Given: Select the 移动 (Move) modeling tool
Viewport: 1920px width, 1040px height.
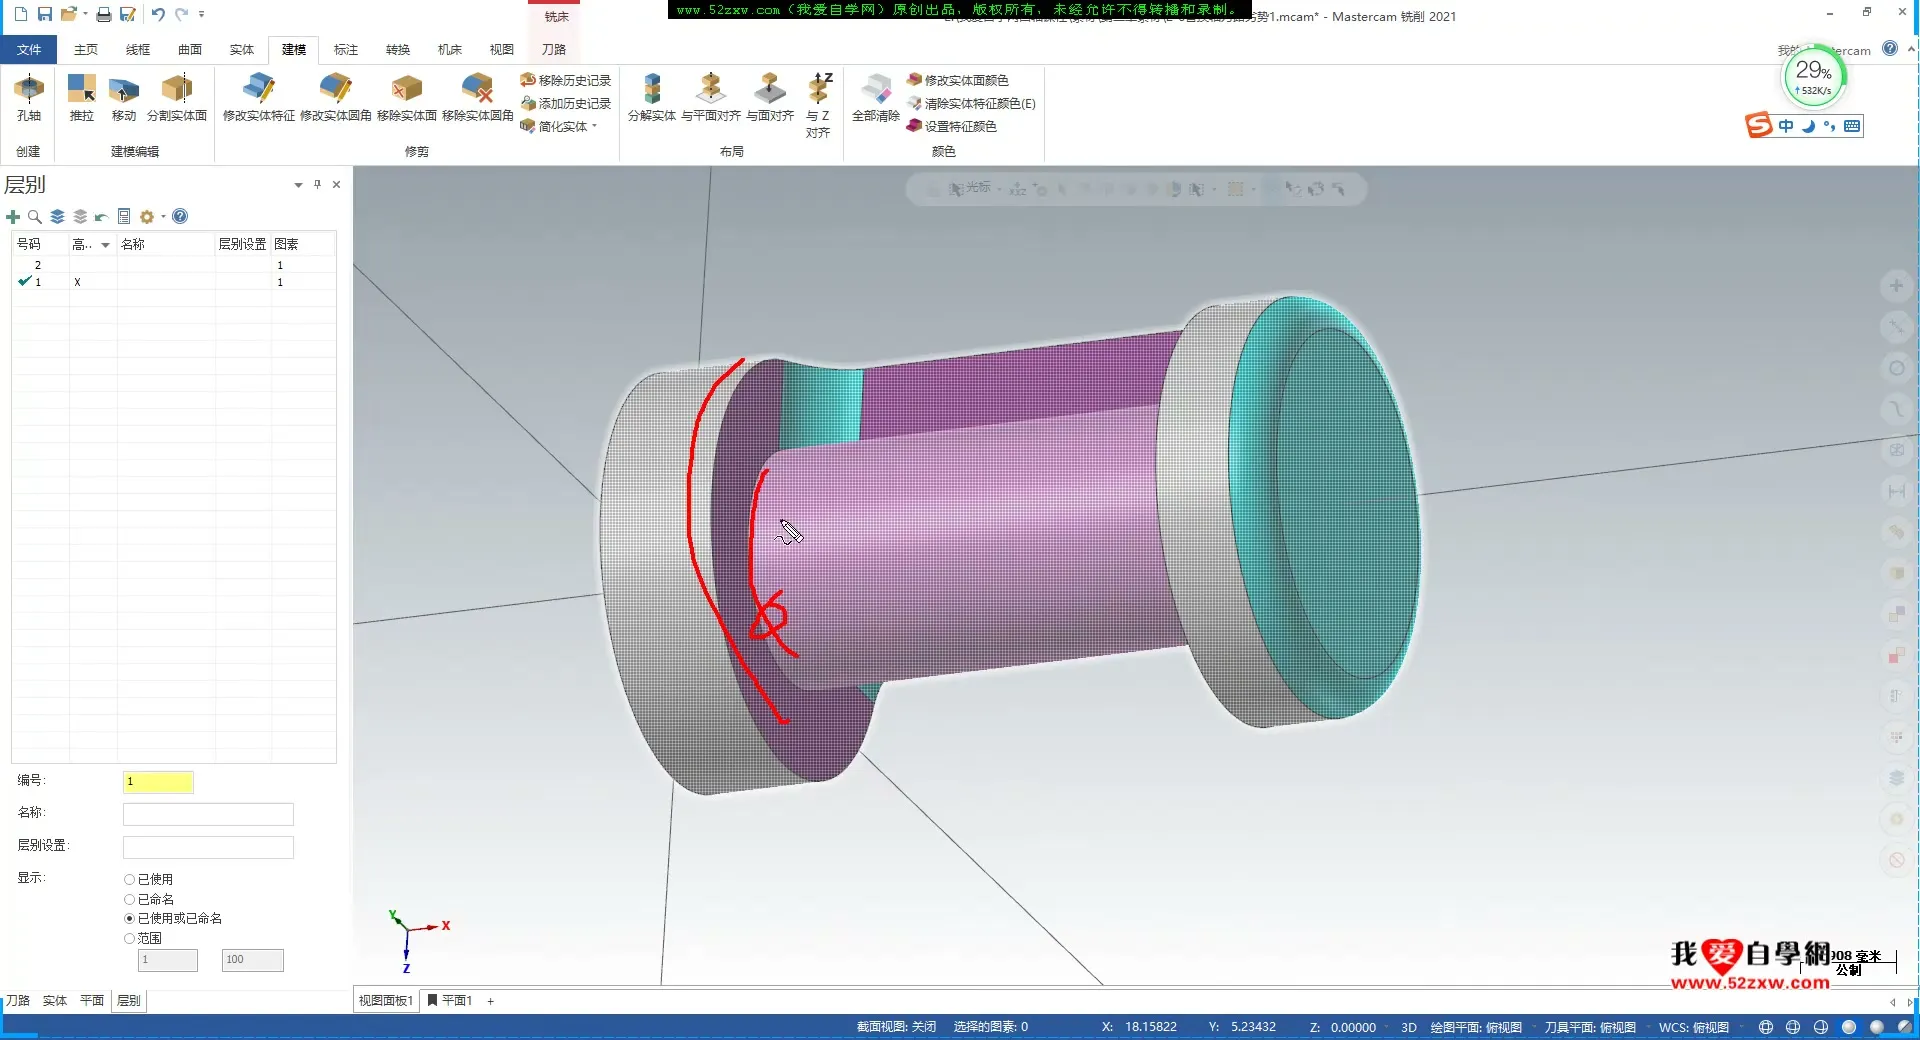Looking at the screenshot, I should [x=124, y=97].
